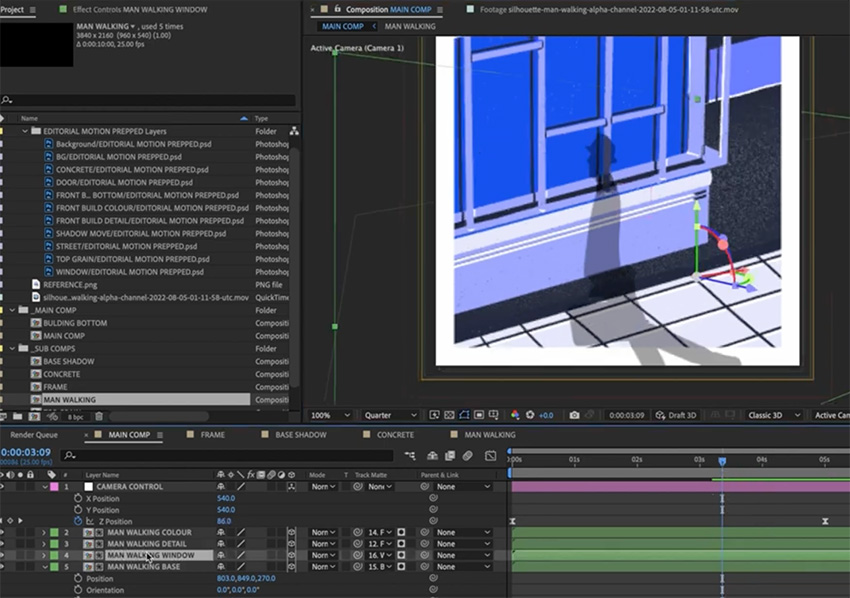850x598 pixels.
Task: Click the 8 bpc color depth button
Action: click(76, 415)
